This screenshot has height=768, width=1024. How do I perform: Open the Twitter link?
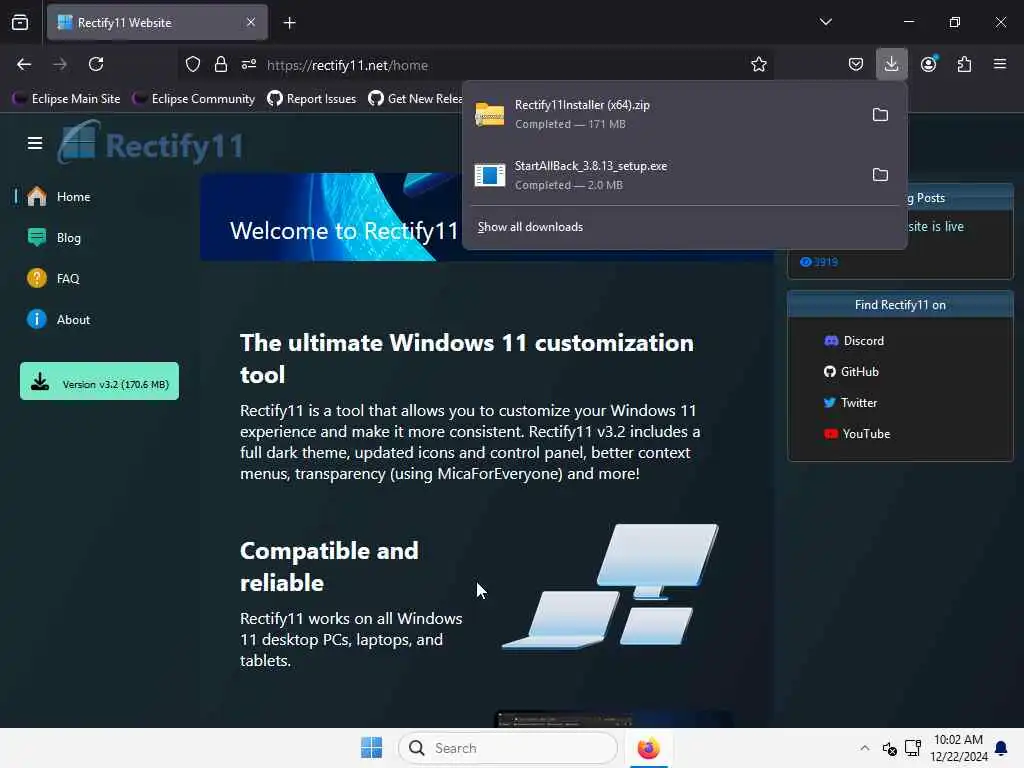850,403
